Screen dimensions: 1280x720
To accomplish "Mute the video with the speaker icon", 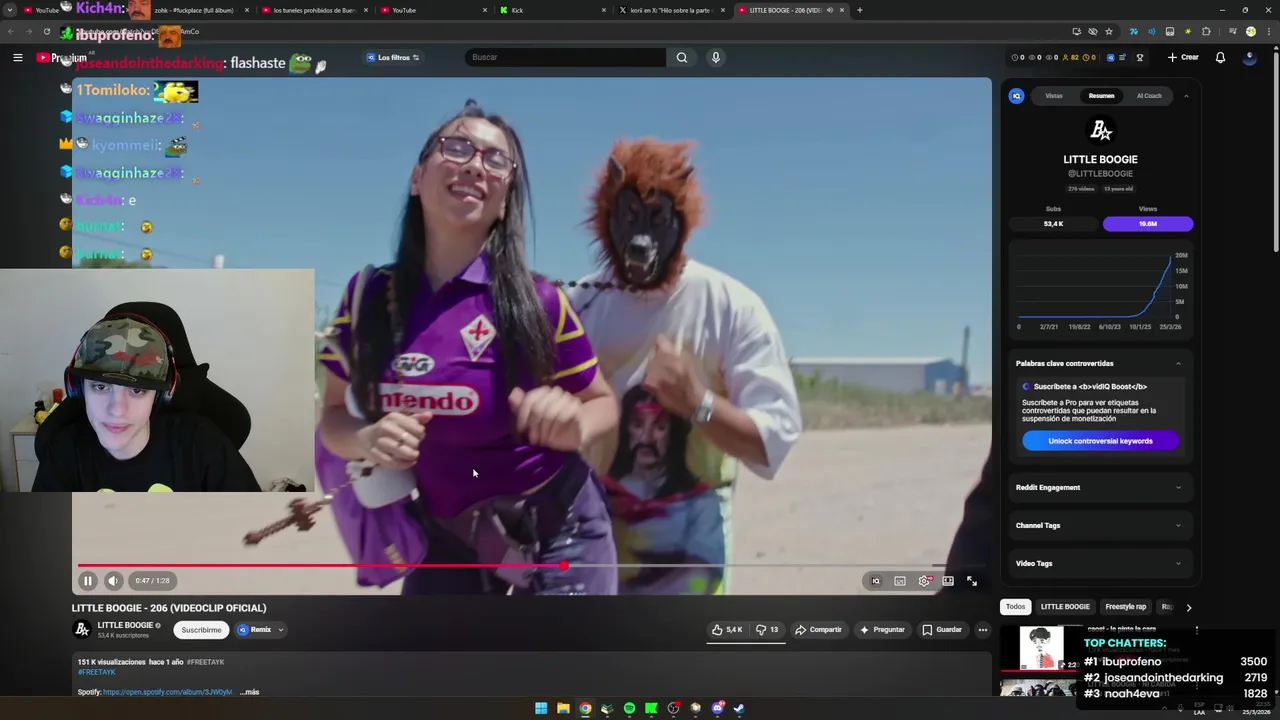I will point(113,580).
